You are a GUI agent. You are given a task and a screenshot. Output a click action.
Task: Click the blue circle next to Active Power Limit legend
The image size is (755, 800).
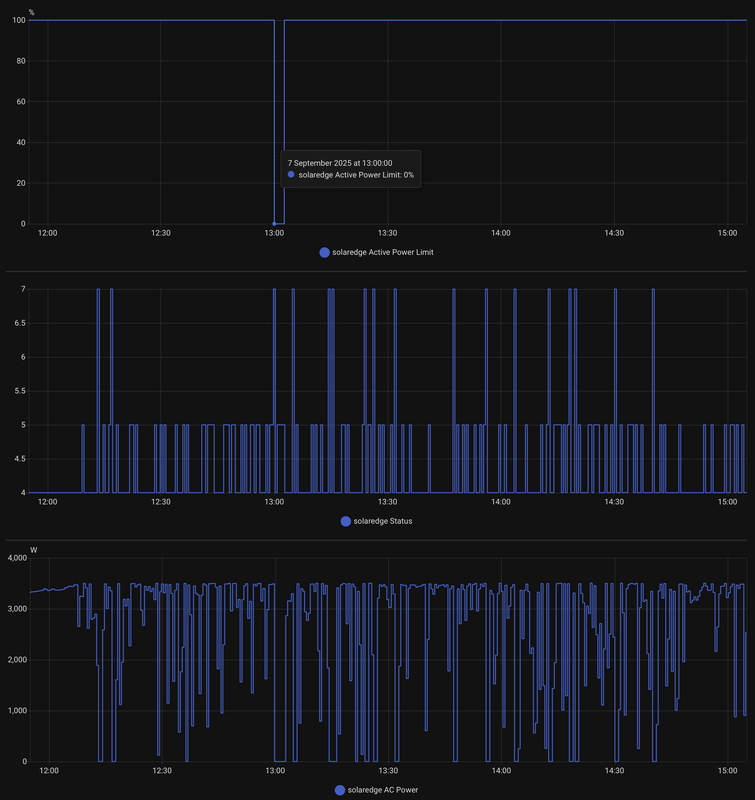pos(324,252)
